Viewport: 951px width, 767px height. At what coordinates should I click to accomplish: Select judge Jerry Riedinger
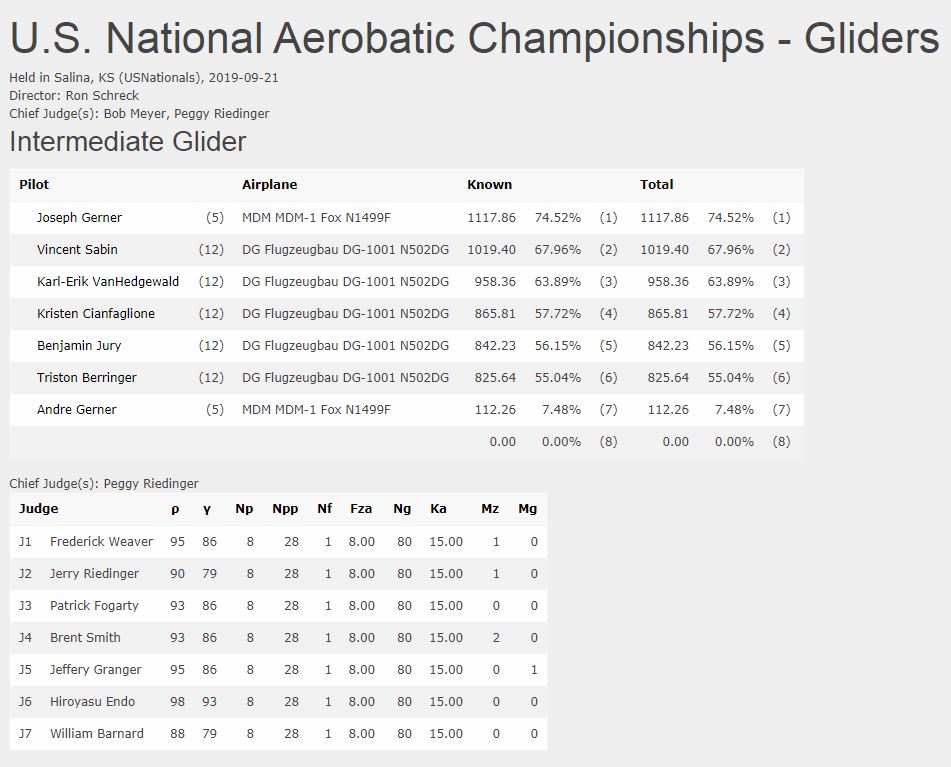click(x=94, y=574)
